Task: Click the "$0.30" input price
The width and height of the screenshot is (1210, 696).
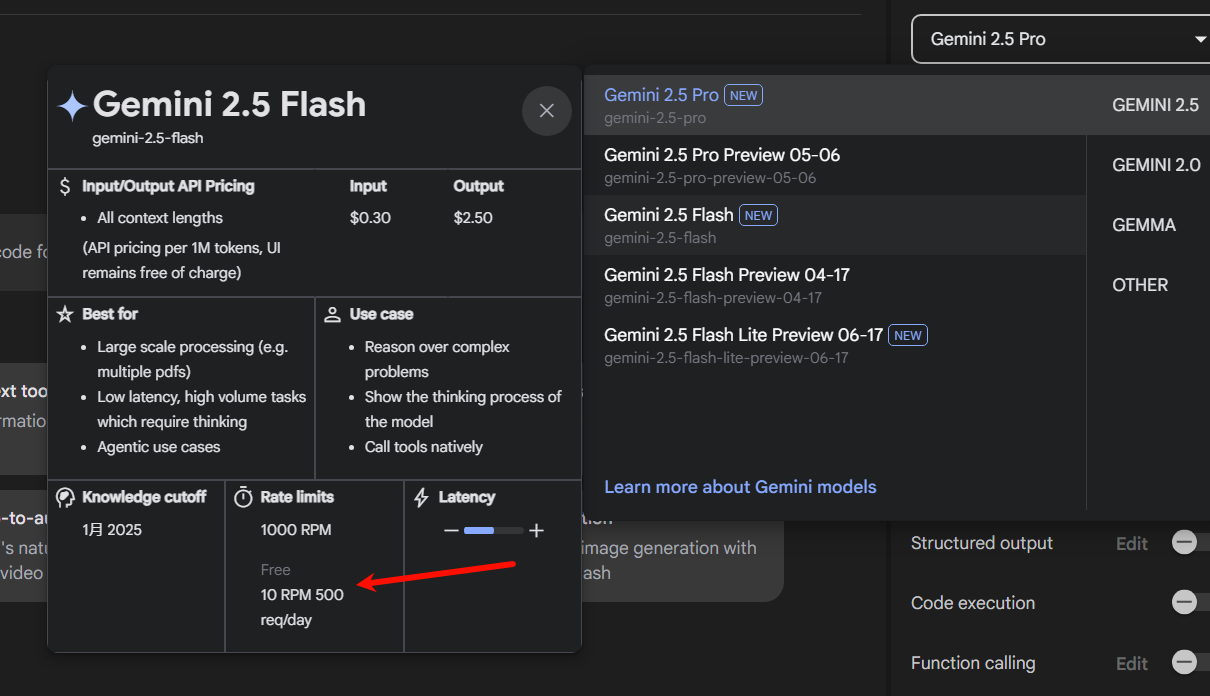Action: pos(370,218)
